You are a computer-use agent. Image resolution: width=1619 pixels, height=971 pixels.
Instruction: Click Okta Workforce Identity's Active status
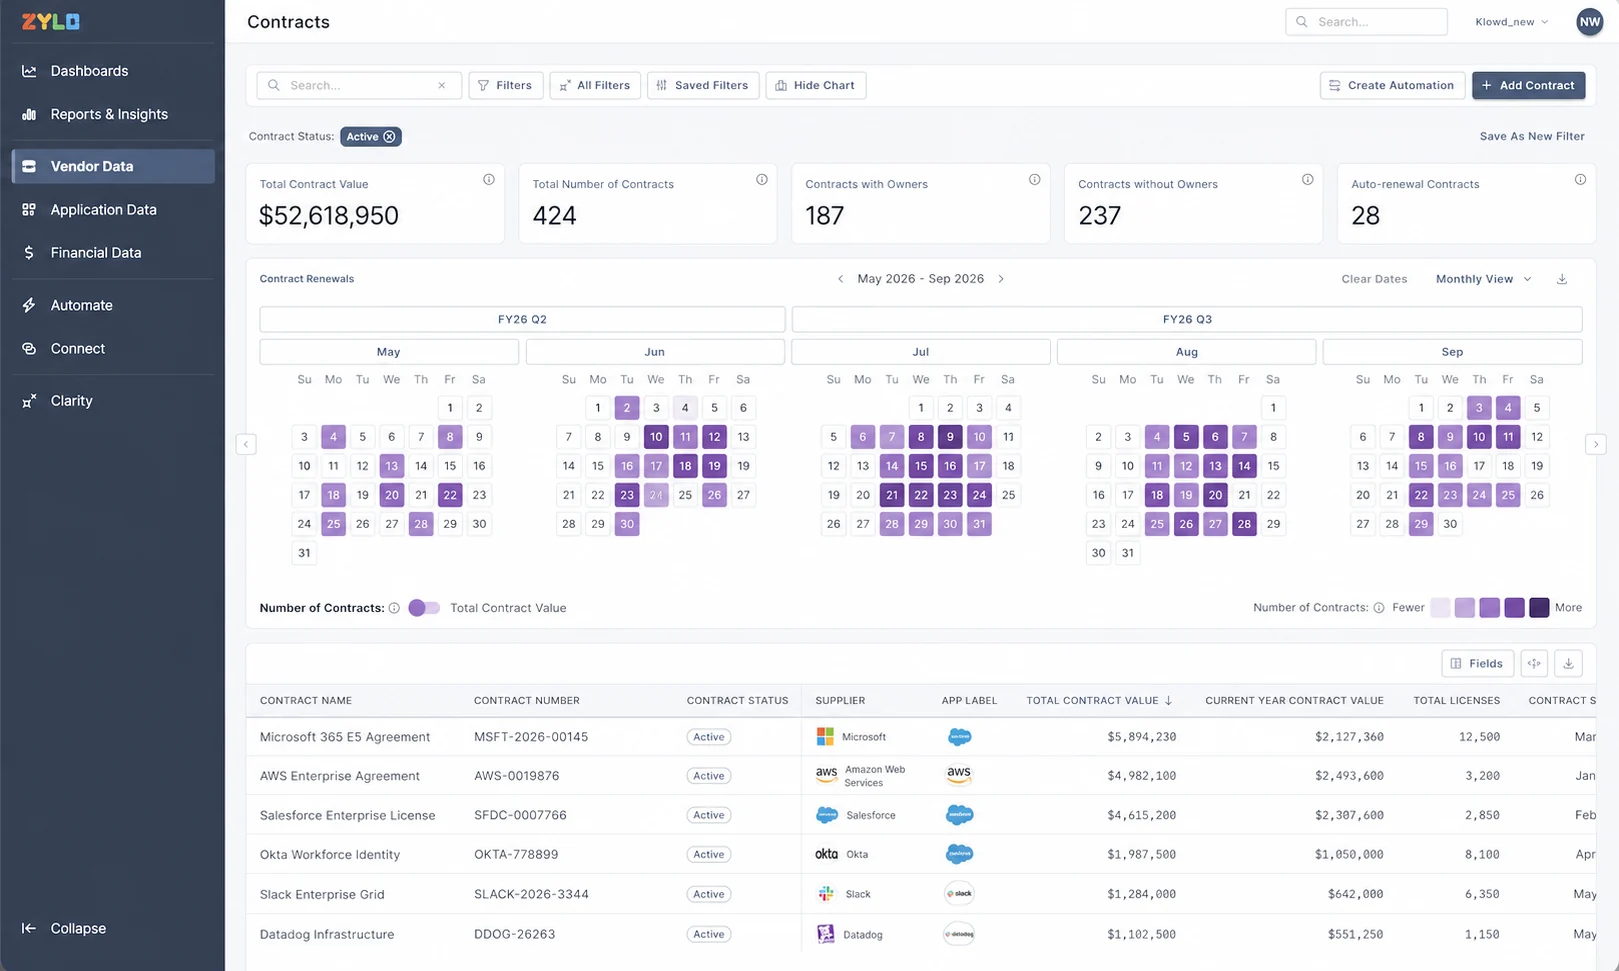coord(709,855)
